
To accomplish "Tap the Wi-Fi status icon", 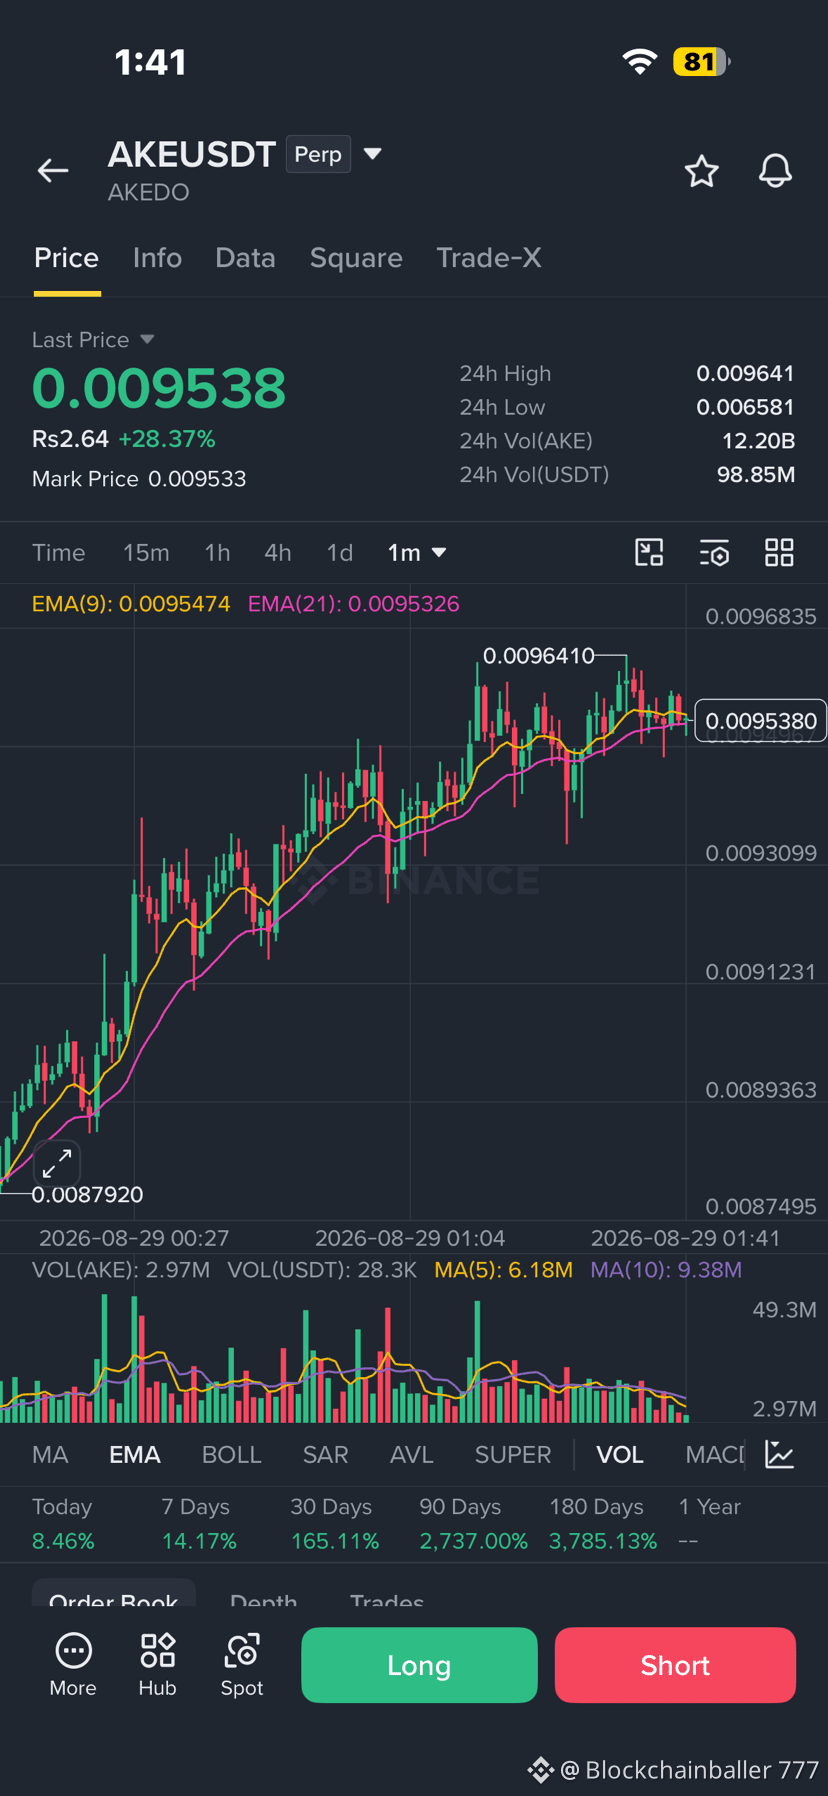I will pos(640,62).
